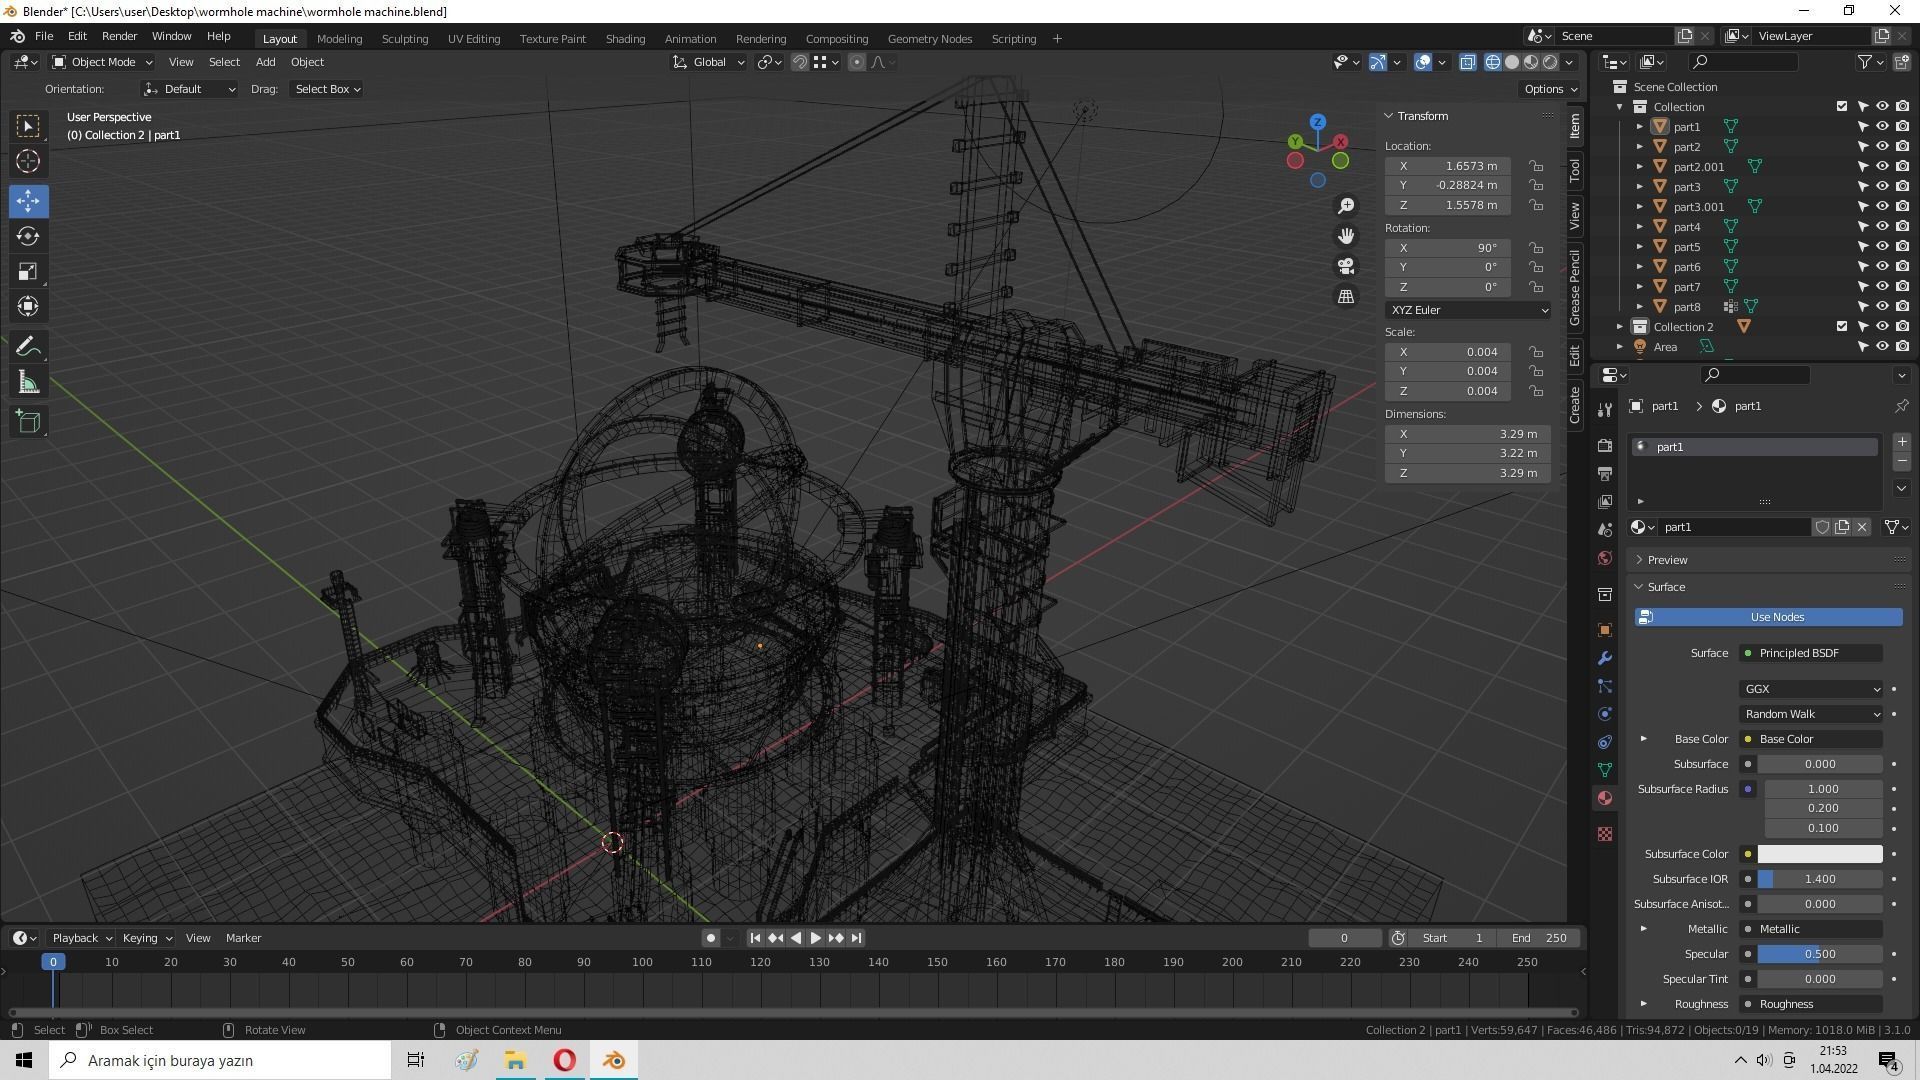Viewport: 1920px width, 1080px height.
Task: Toggle Collection 2 exclude checkbox
Action: point(1842,327)
